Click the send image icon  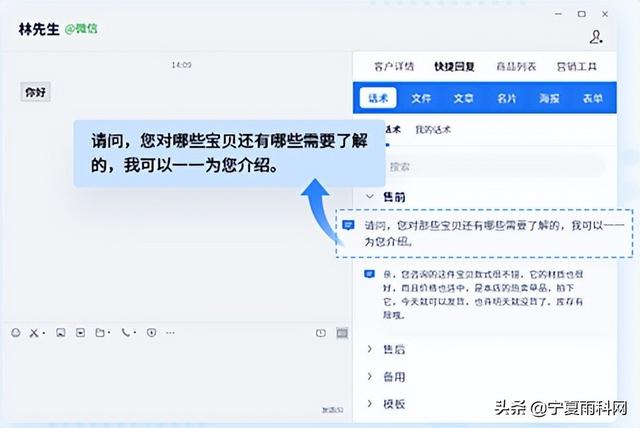60,332
